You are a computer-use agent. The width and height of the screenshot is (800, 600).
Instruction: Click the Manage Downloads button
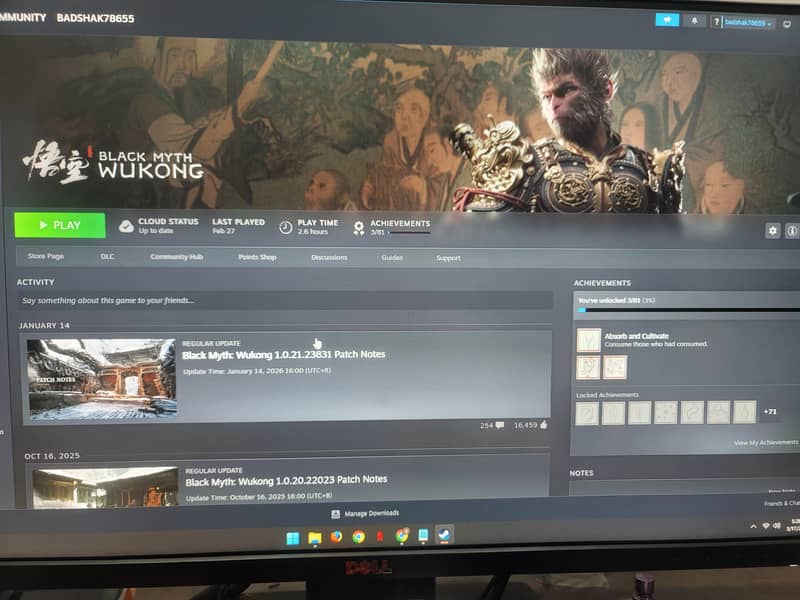pyautogui.click(x=365, y=513)
